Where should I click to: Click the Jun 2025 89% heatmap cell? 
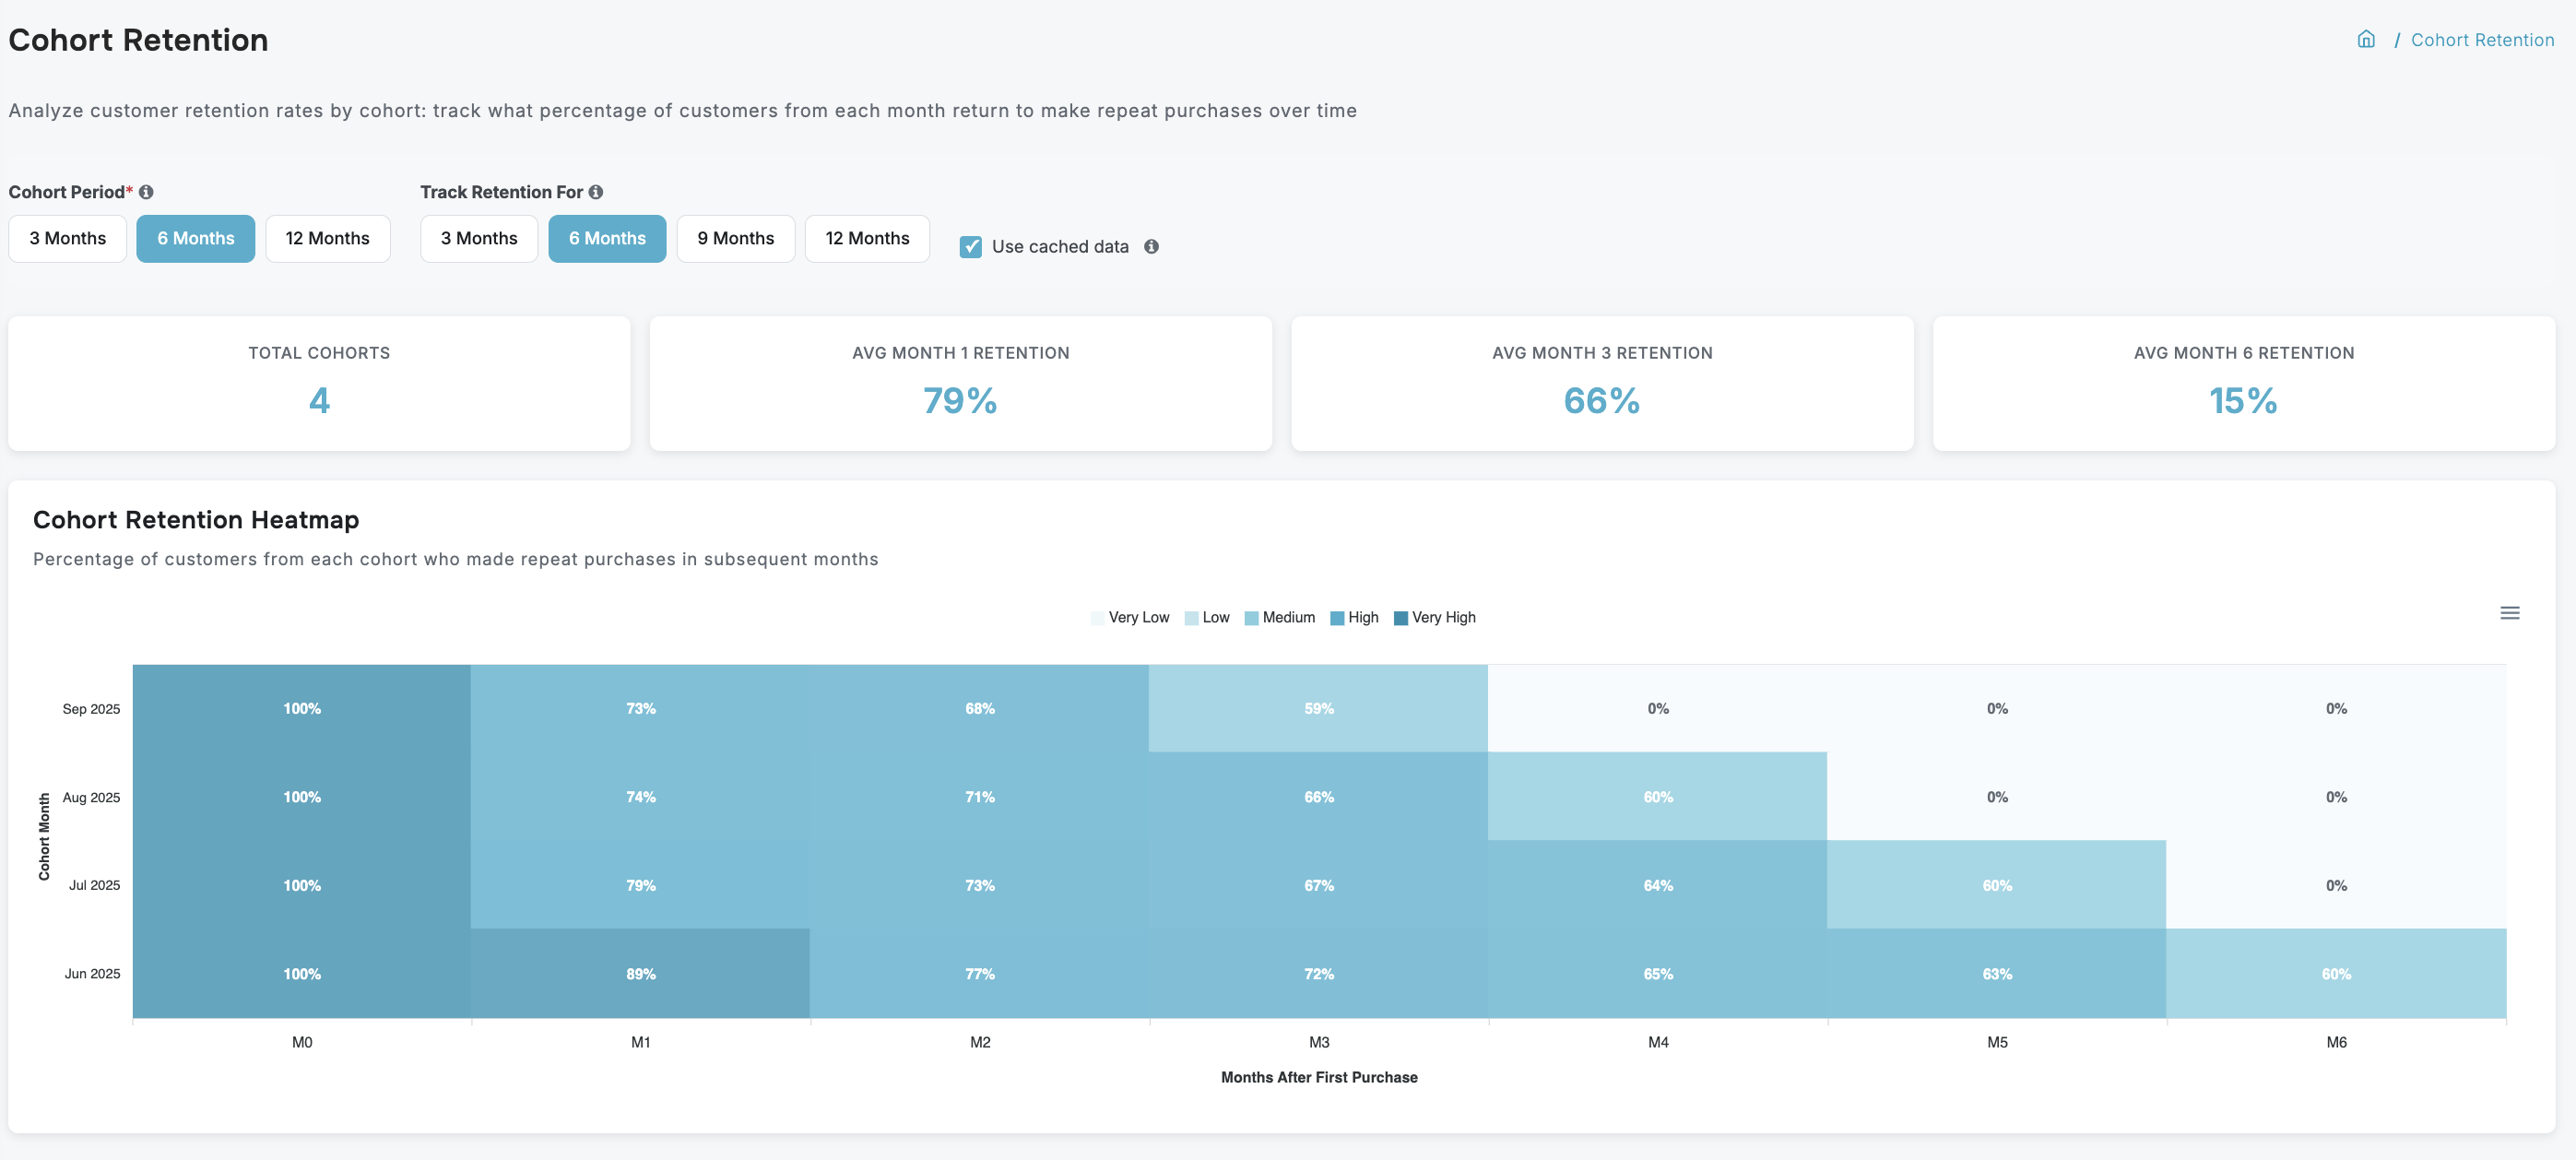click(x=640, y=972)
